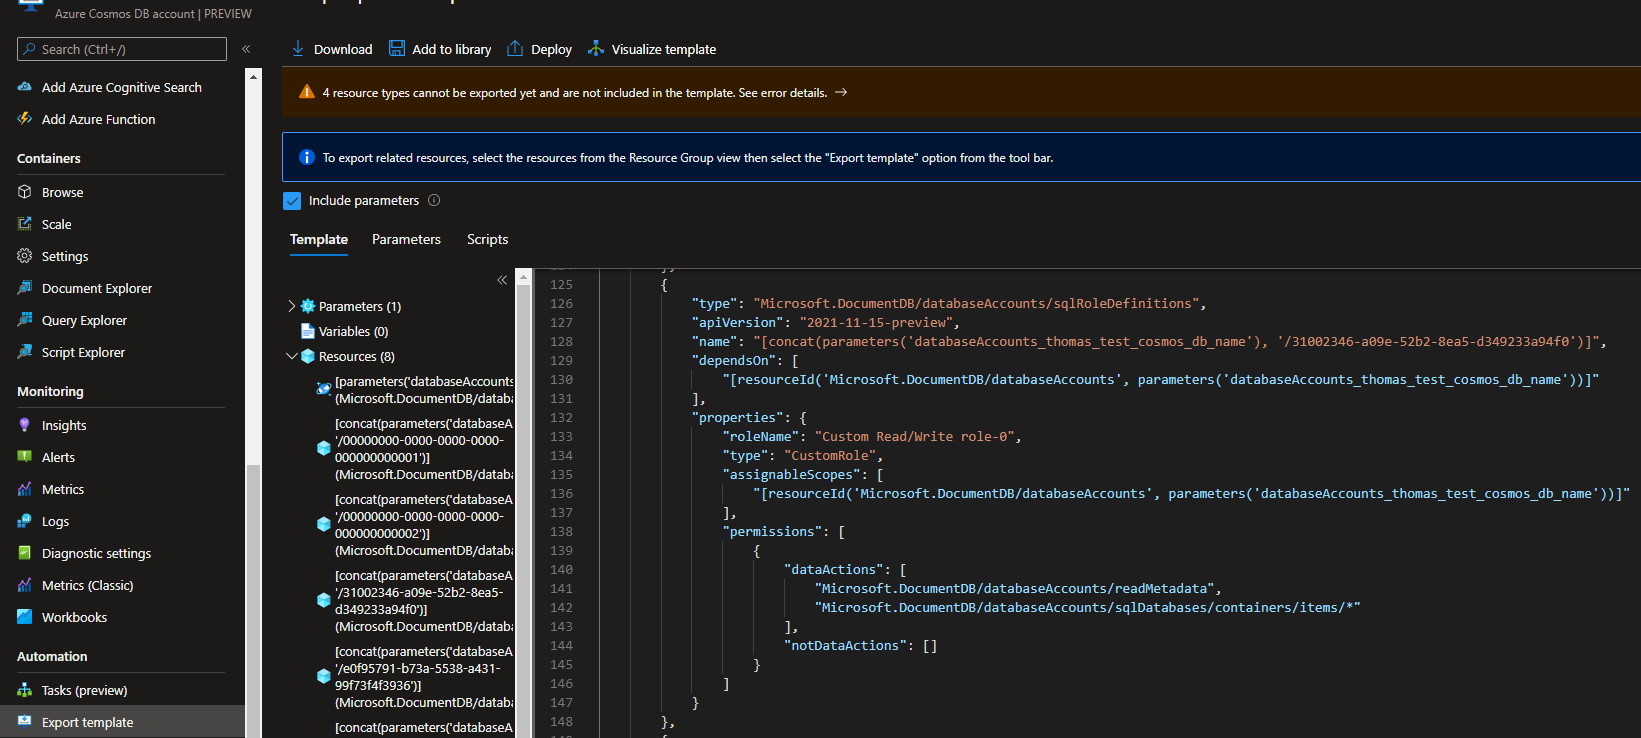This screenshot has height=738, width=1641.
Task: Select Variables (0) in template tree
Action: 353,331
